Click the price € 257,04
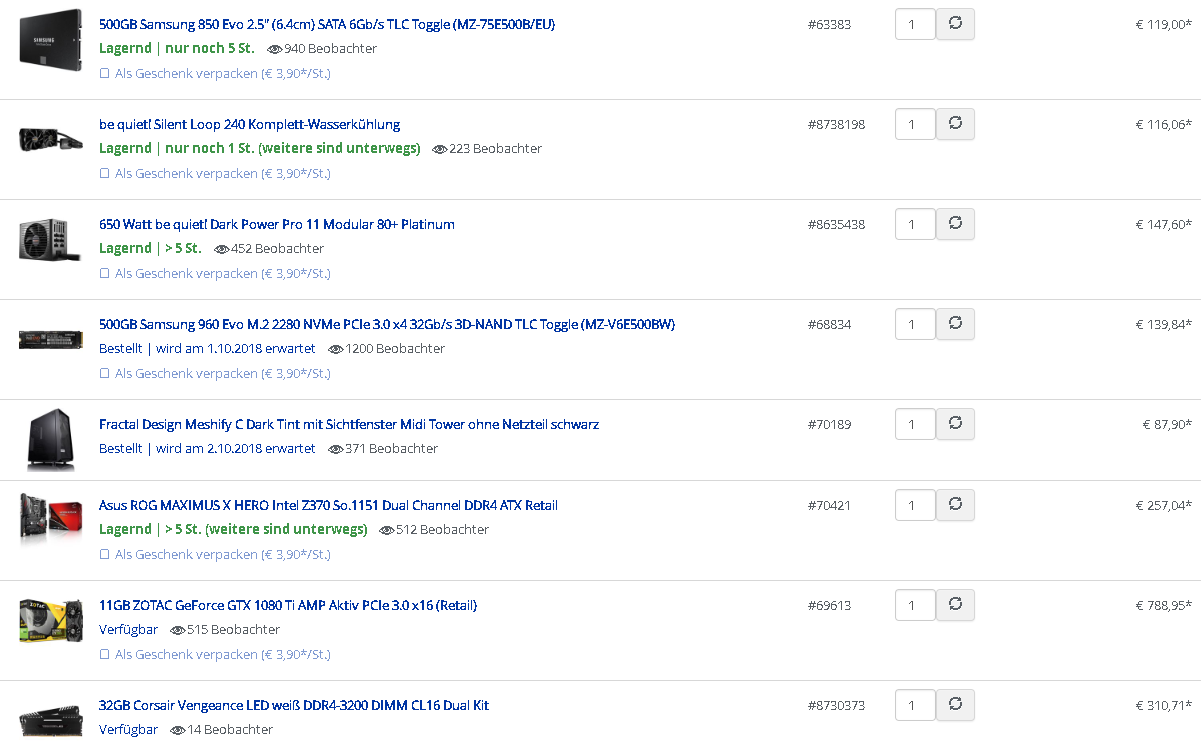The height and width of the screenshot is (746, 1201). click(1164, 505)
